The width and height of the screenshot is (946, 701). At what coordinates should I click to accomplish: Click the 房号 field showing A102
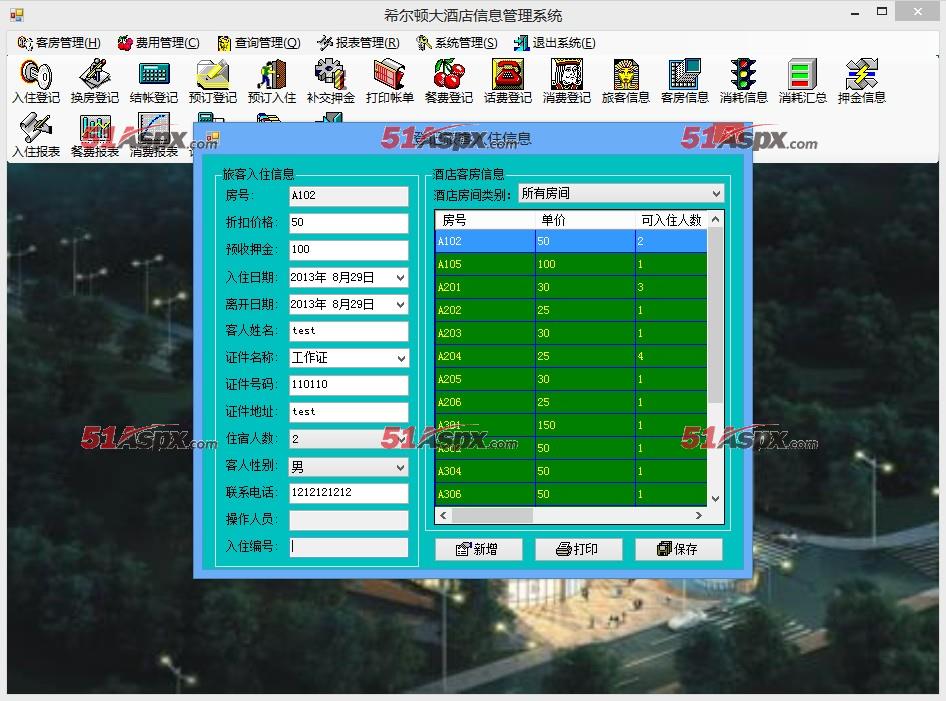point(349,195)
